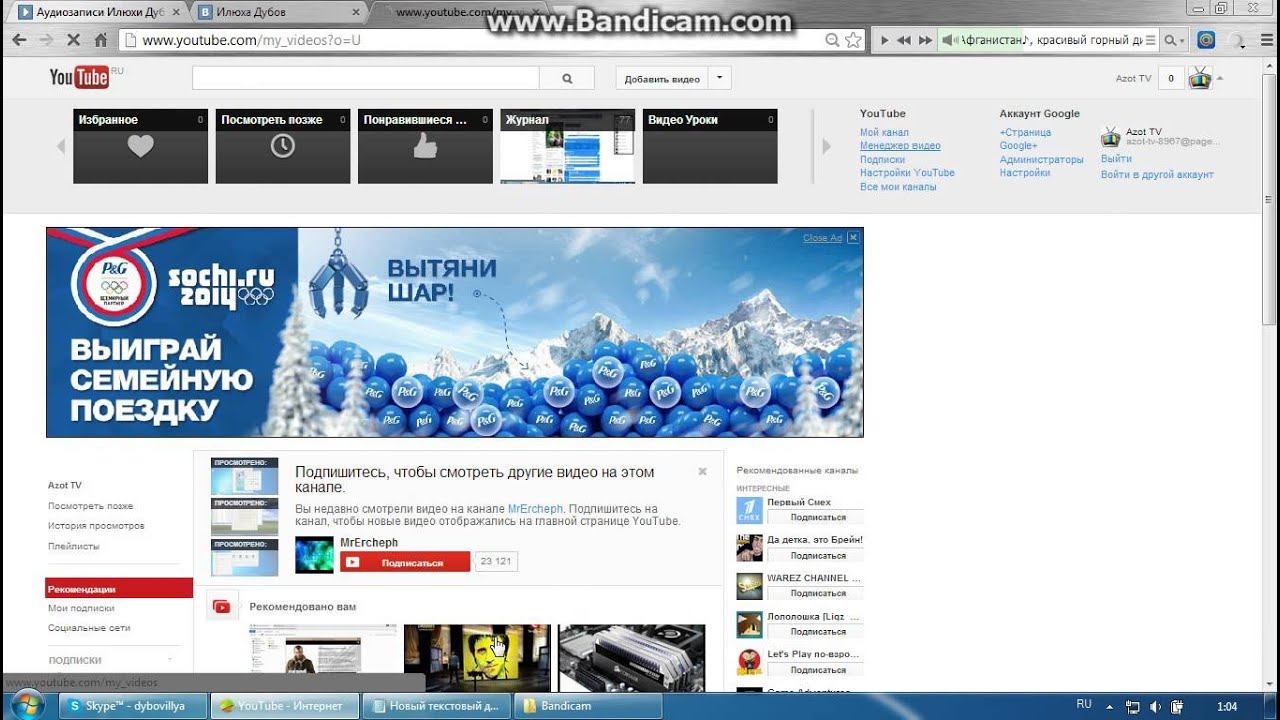Skip to next track in music extension
Screen dimensions: 1280x720
(x=925, y=40)
